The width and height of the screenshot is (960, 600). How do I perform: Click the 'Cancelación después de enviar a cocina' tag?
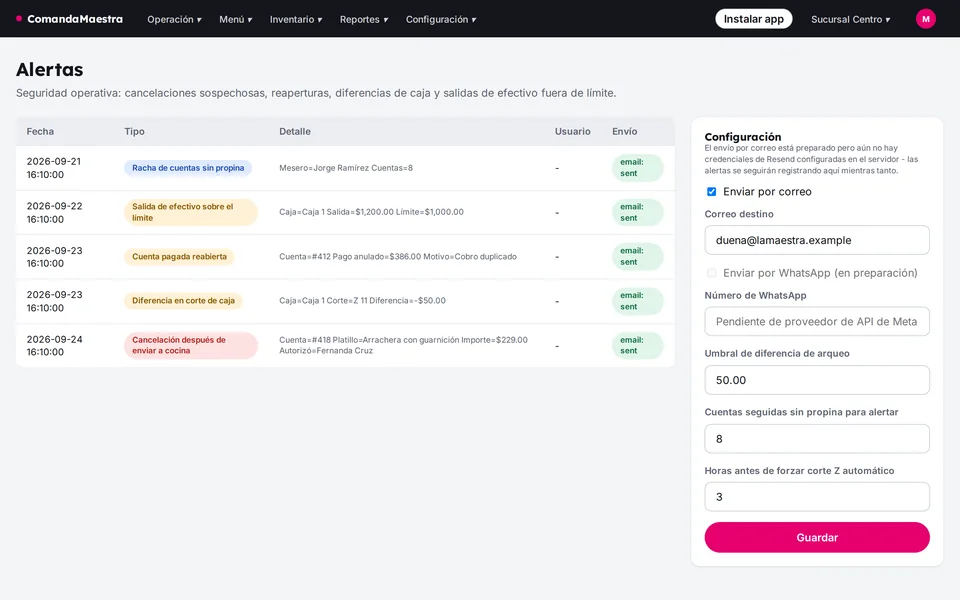click(190, 345)
